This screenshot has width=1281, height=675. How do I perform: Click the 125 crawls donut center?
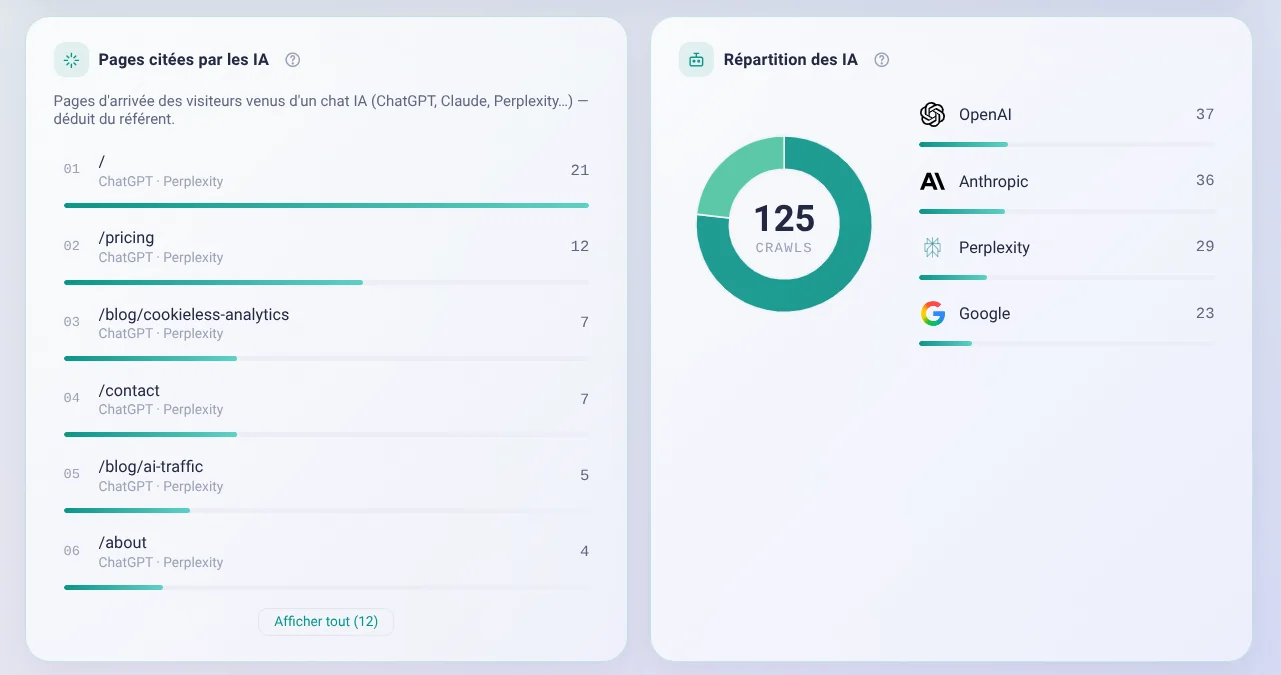pos(784,227)
